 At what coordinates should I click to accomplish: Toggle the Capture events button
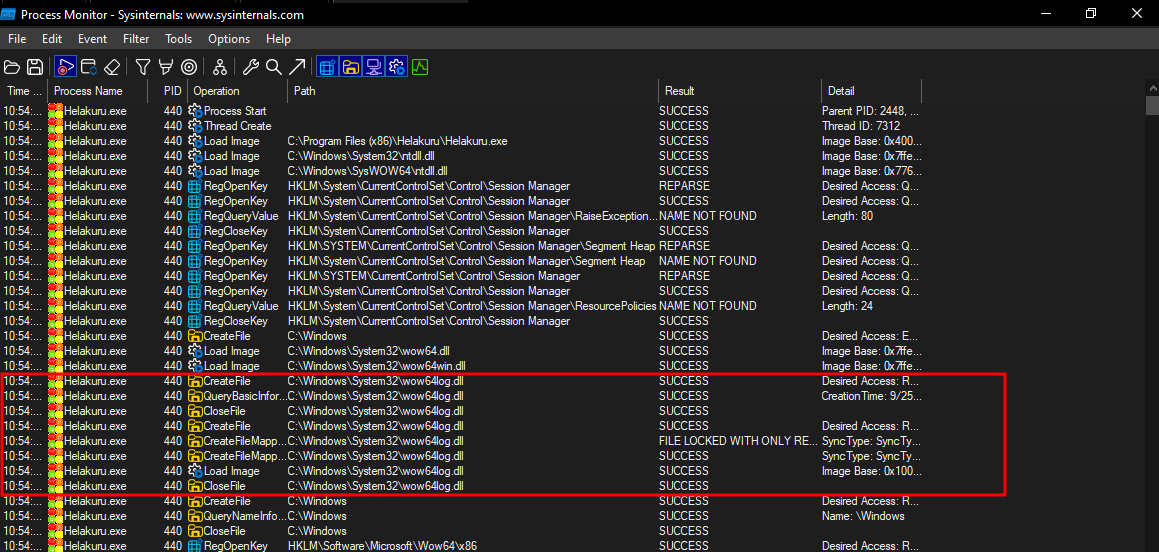coord(65,67)
